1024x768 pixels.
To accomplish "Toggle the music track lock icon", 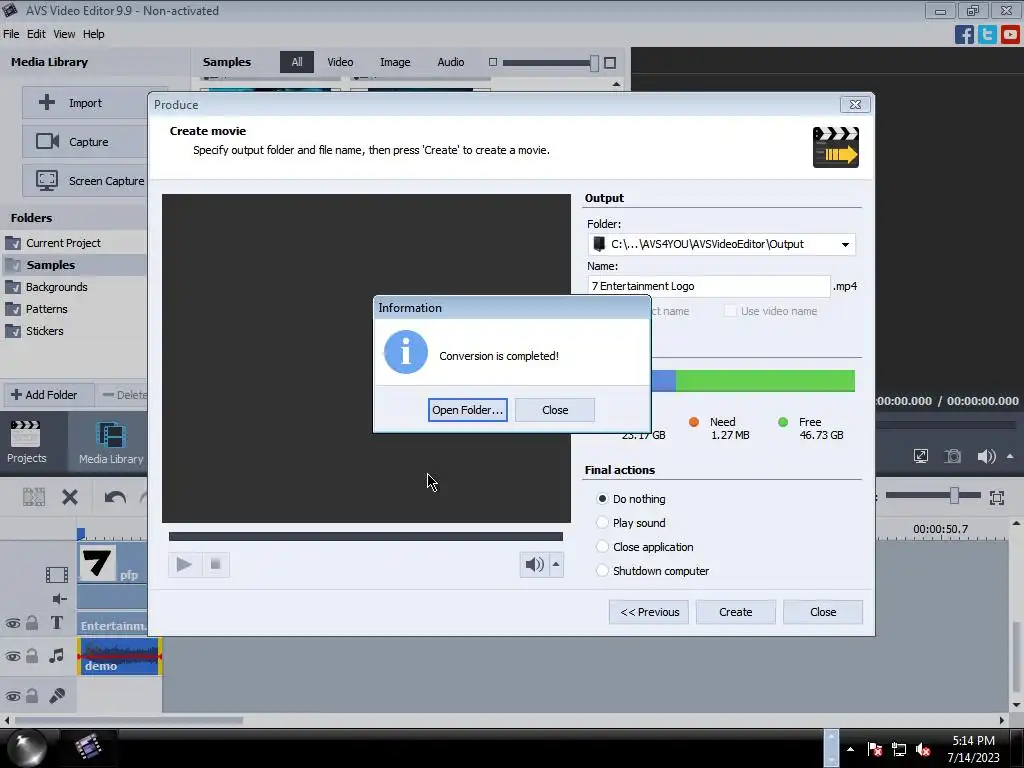I will 32,656.
